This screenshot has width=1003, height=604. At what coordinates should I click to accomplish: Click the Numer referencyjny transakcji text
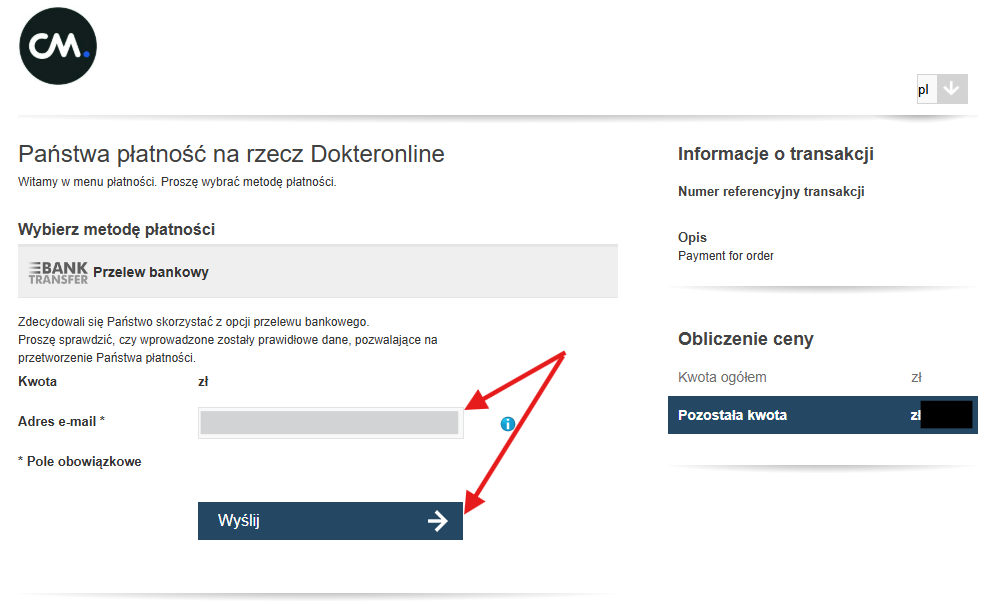click(771, 191)
